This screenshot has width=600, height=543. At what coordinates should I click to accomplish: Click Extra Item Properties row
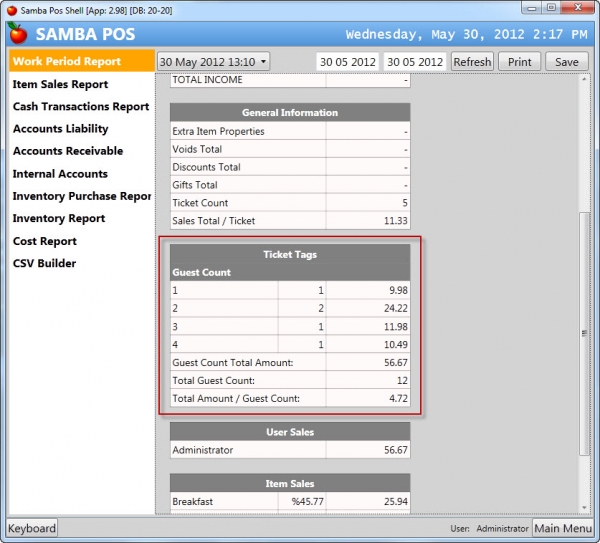290,131
